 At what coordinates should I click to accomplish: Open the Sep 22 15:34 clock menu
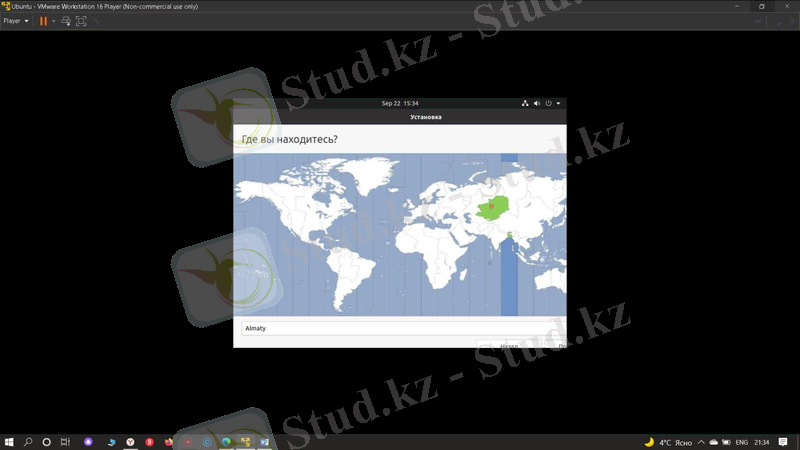point(400,103)
